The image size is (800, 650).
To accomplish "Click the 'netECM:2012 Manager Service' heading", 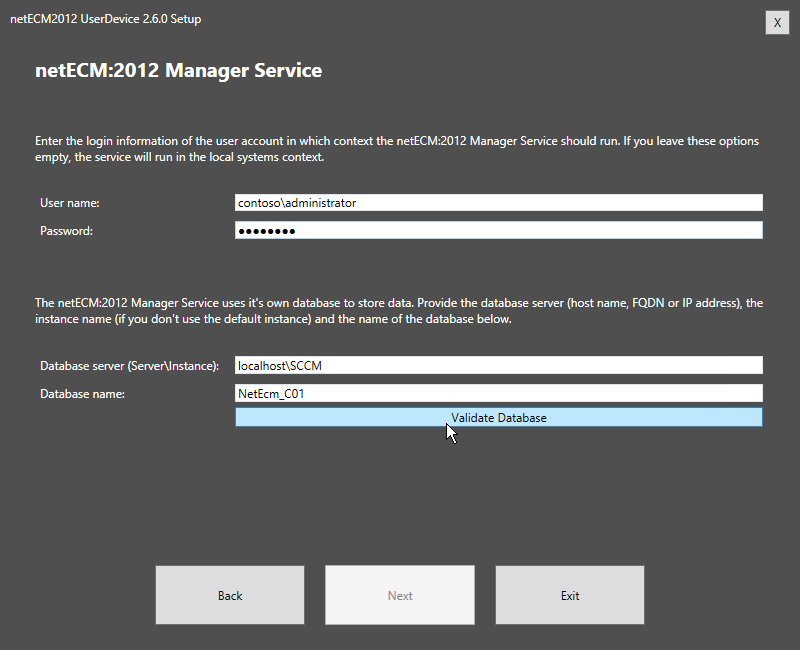I will tap(178, 70).
